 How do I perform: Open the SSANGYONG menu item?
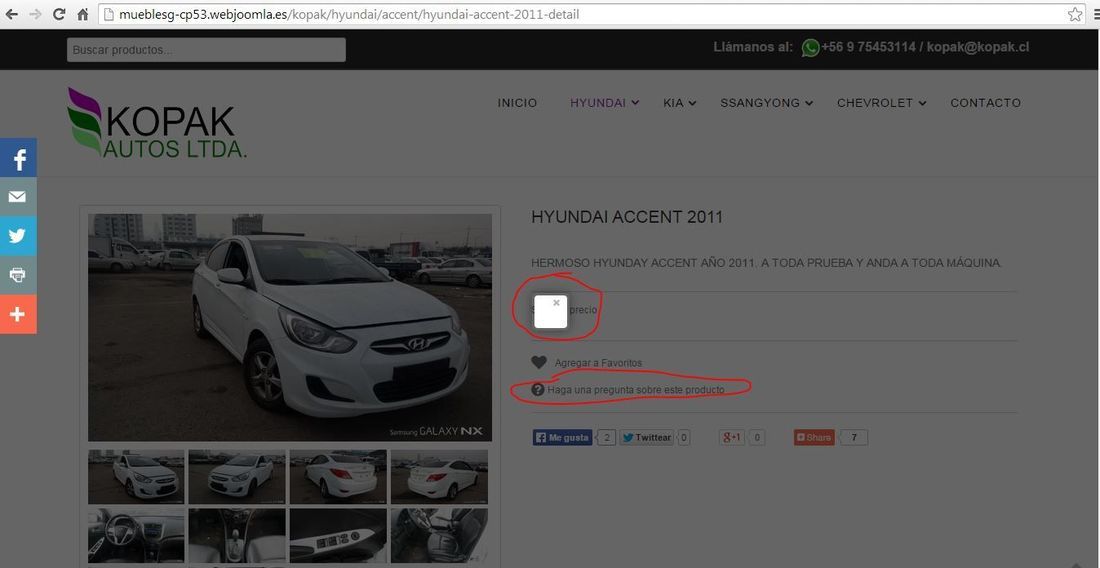[x=760, y=103]
